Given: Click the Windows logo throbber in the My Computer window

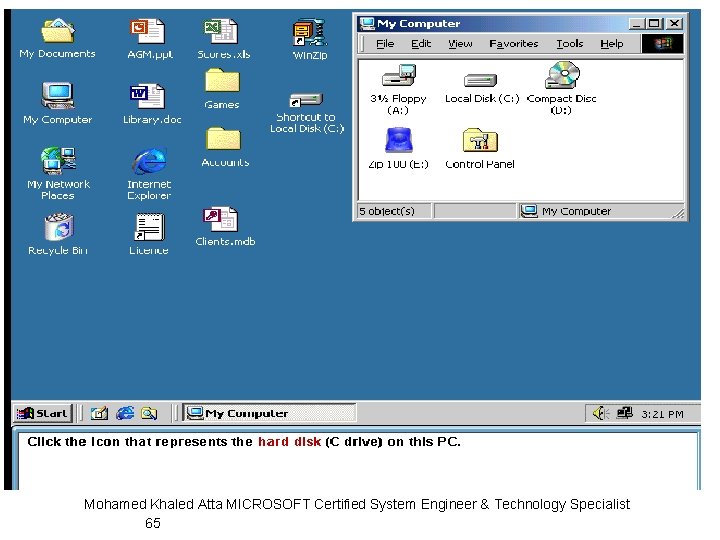Looking at the screenshot, I should tap(662, 44).
